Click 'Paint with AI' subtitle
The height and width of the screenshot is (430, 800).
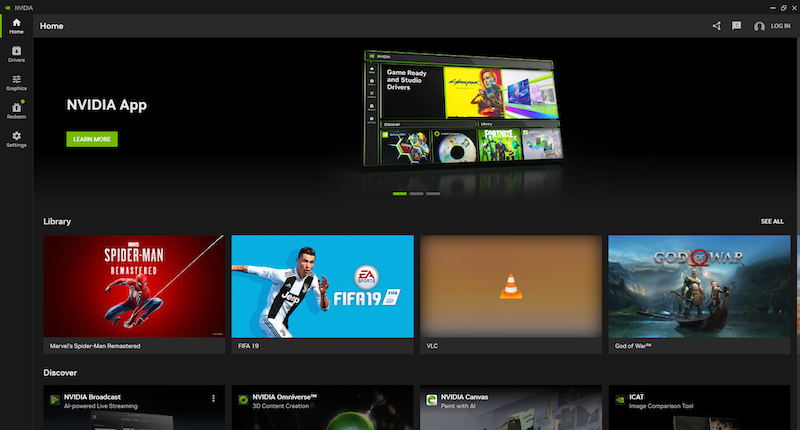458,406
